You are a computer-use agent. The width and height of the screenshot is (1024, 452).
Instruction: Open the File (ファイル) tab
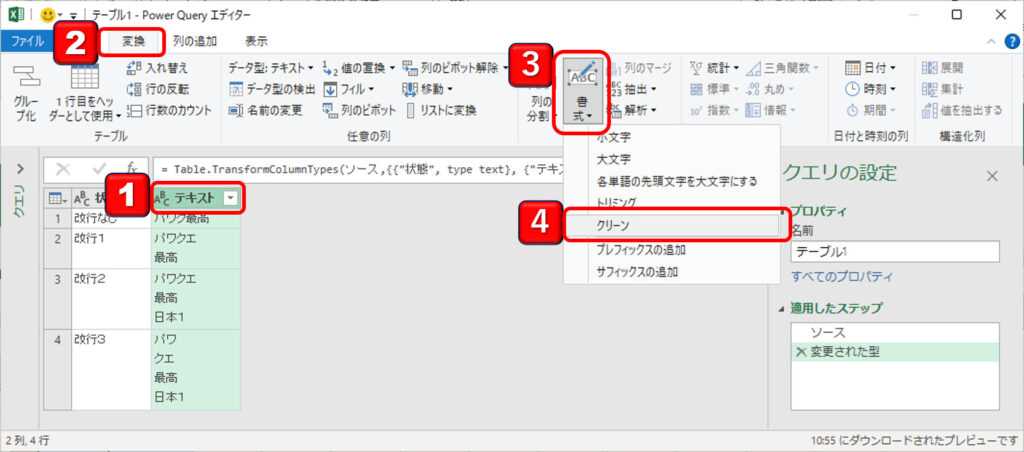coord(28,41)
